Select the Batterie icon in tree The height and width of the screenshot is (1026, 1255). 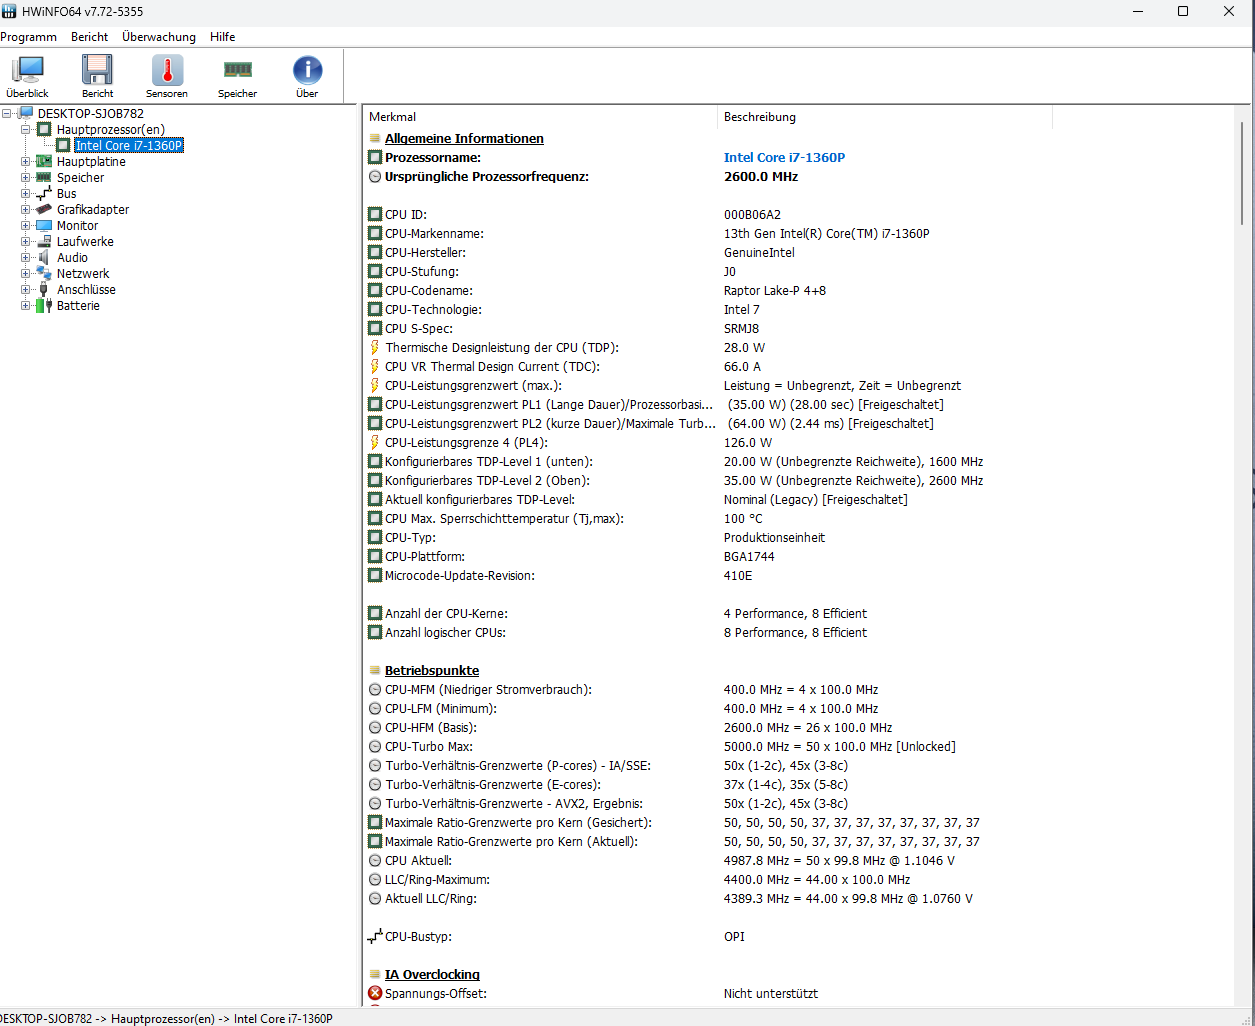coord(44,306)
